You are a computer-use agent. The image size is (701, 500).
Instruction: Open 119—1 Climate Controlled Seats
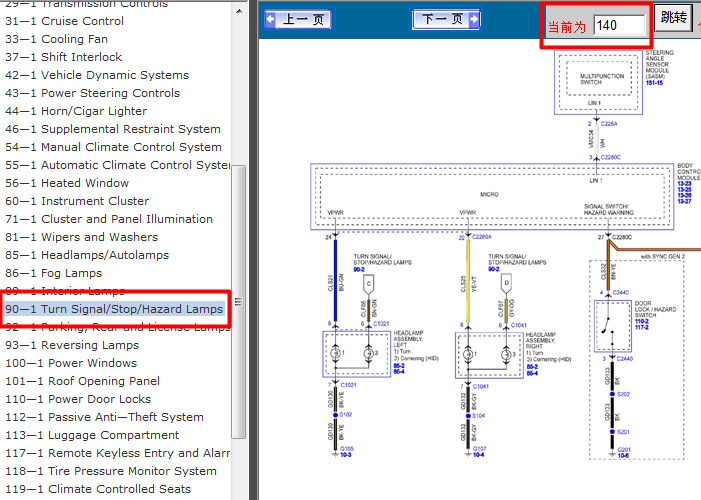pyautogui.click(x=98, y=489)
